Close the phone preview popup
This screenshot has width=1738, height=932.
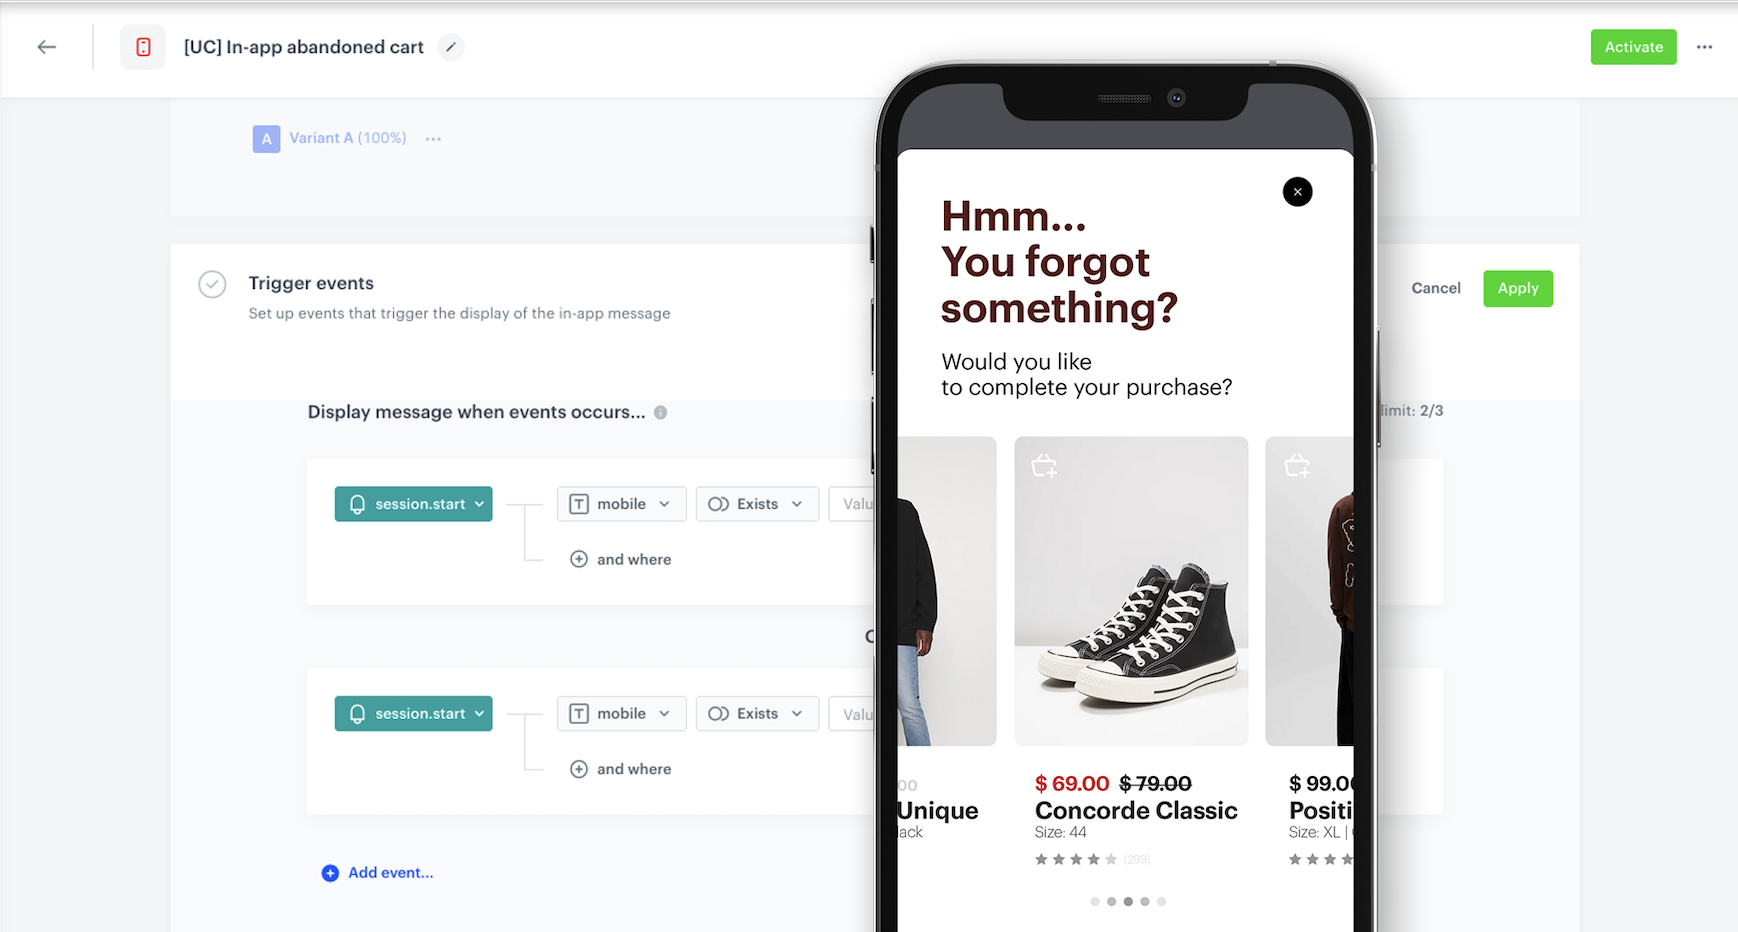point(1297,192)
